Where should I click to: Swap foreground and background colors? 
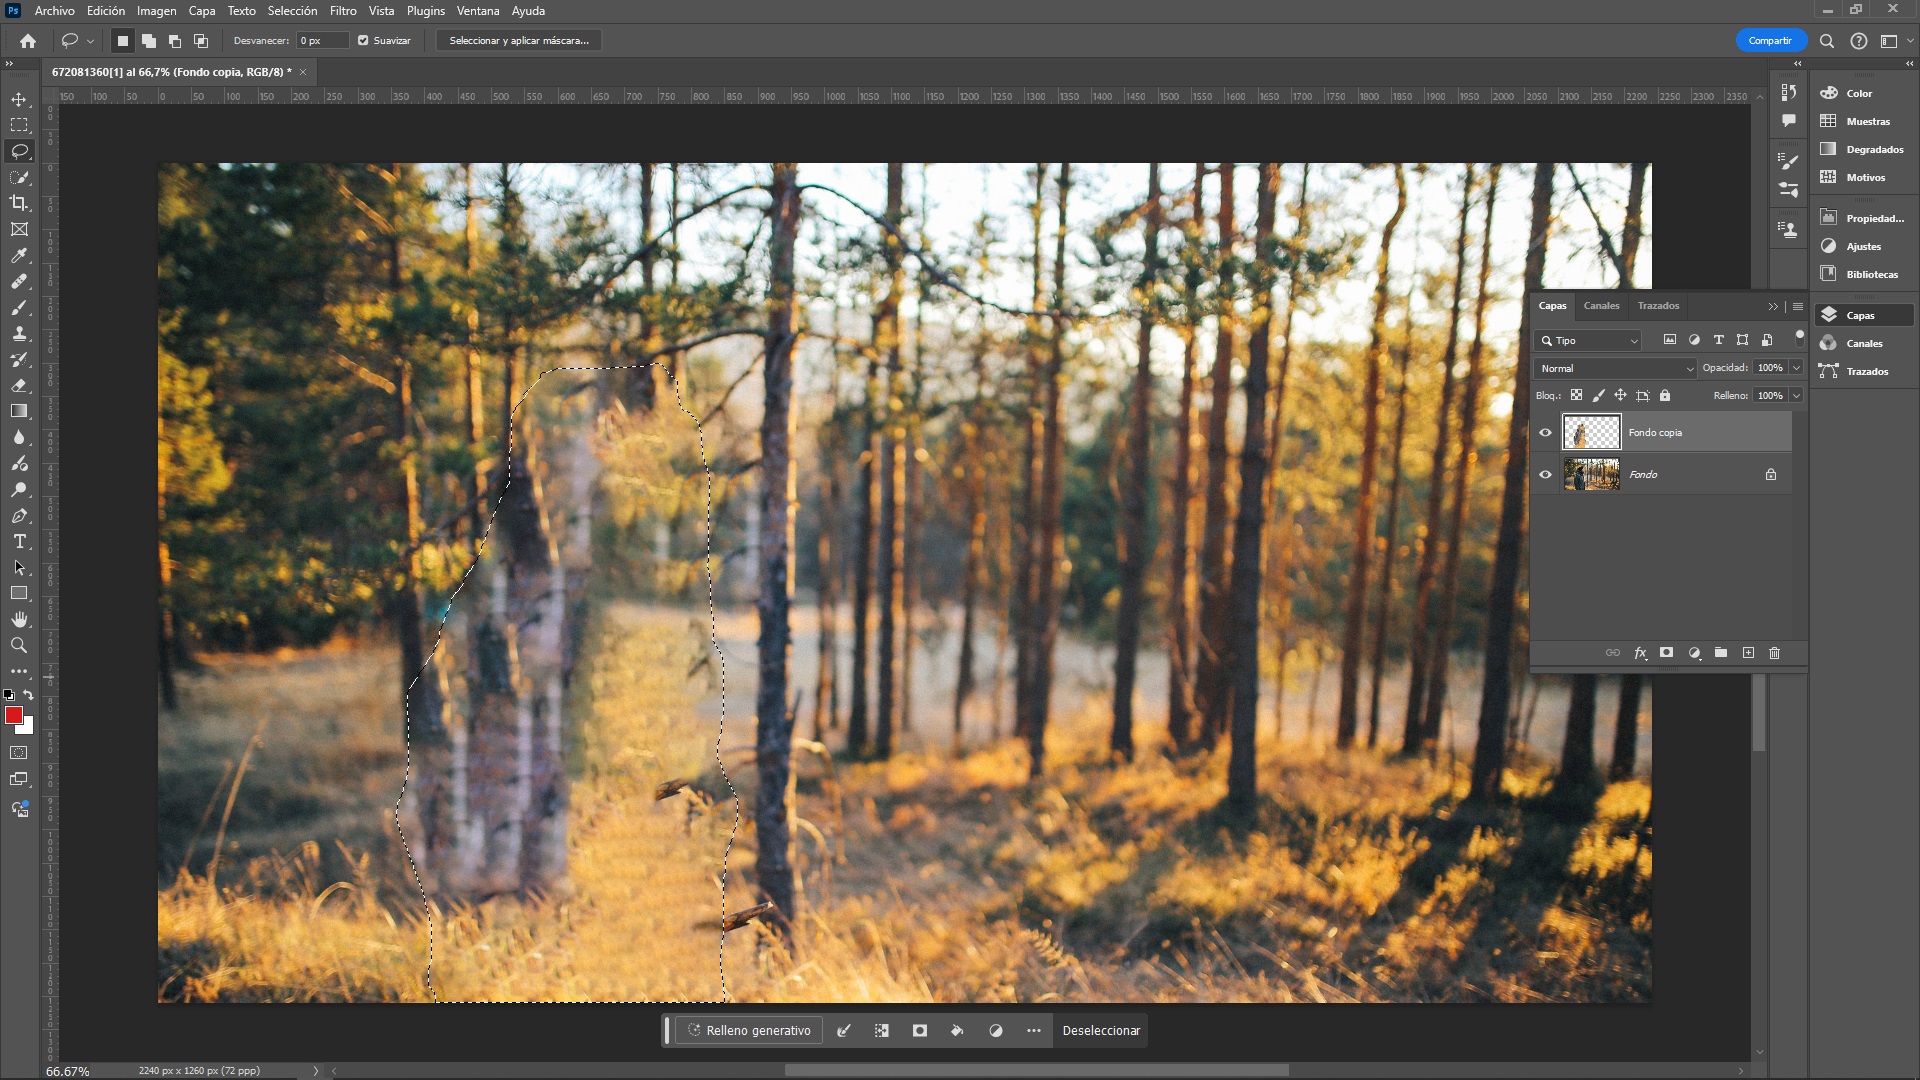(x=29, y=694)
